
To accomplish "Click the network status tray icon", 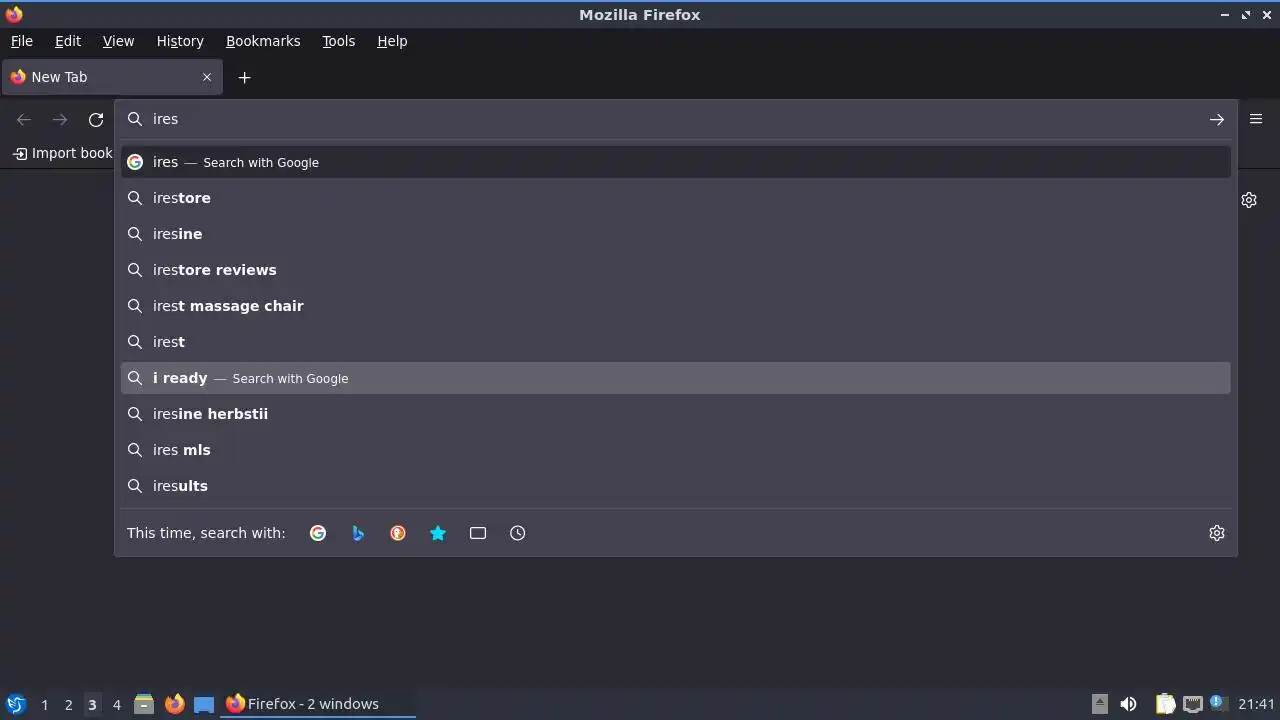I will pyautogui.click(x=1192, y=704).
